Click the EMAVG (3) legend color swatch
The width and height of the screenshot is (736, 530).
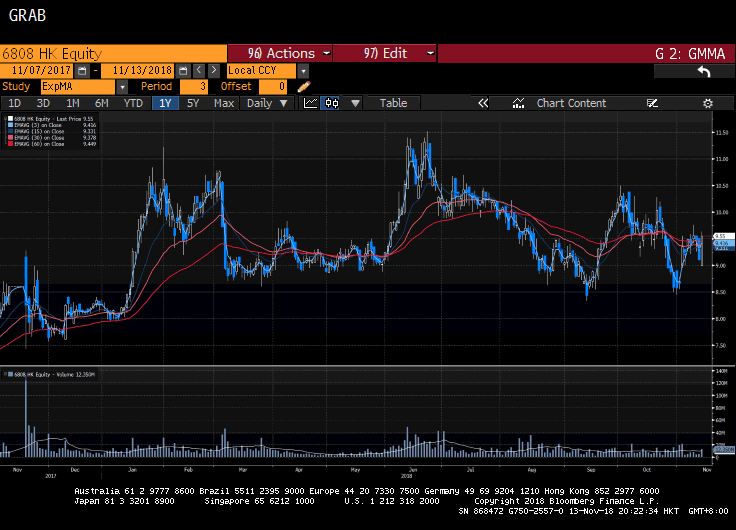point(10,125)
